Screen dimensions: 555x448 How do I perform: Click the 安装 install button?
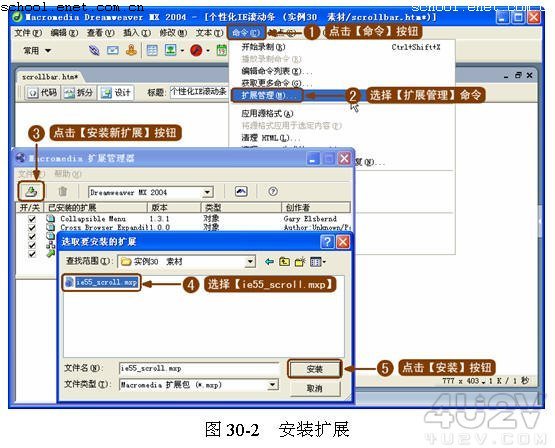point(315,369)
